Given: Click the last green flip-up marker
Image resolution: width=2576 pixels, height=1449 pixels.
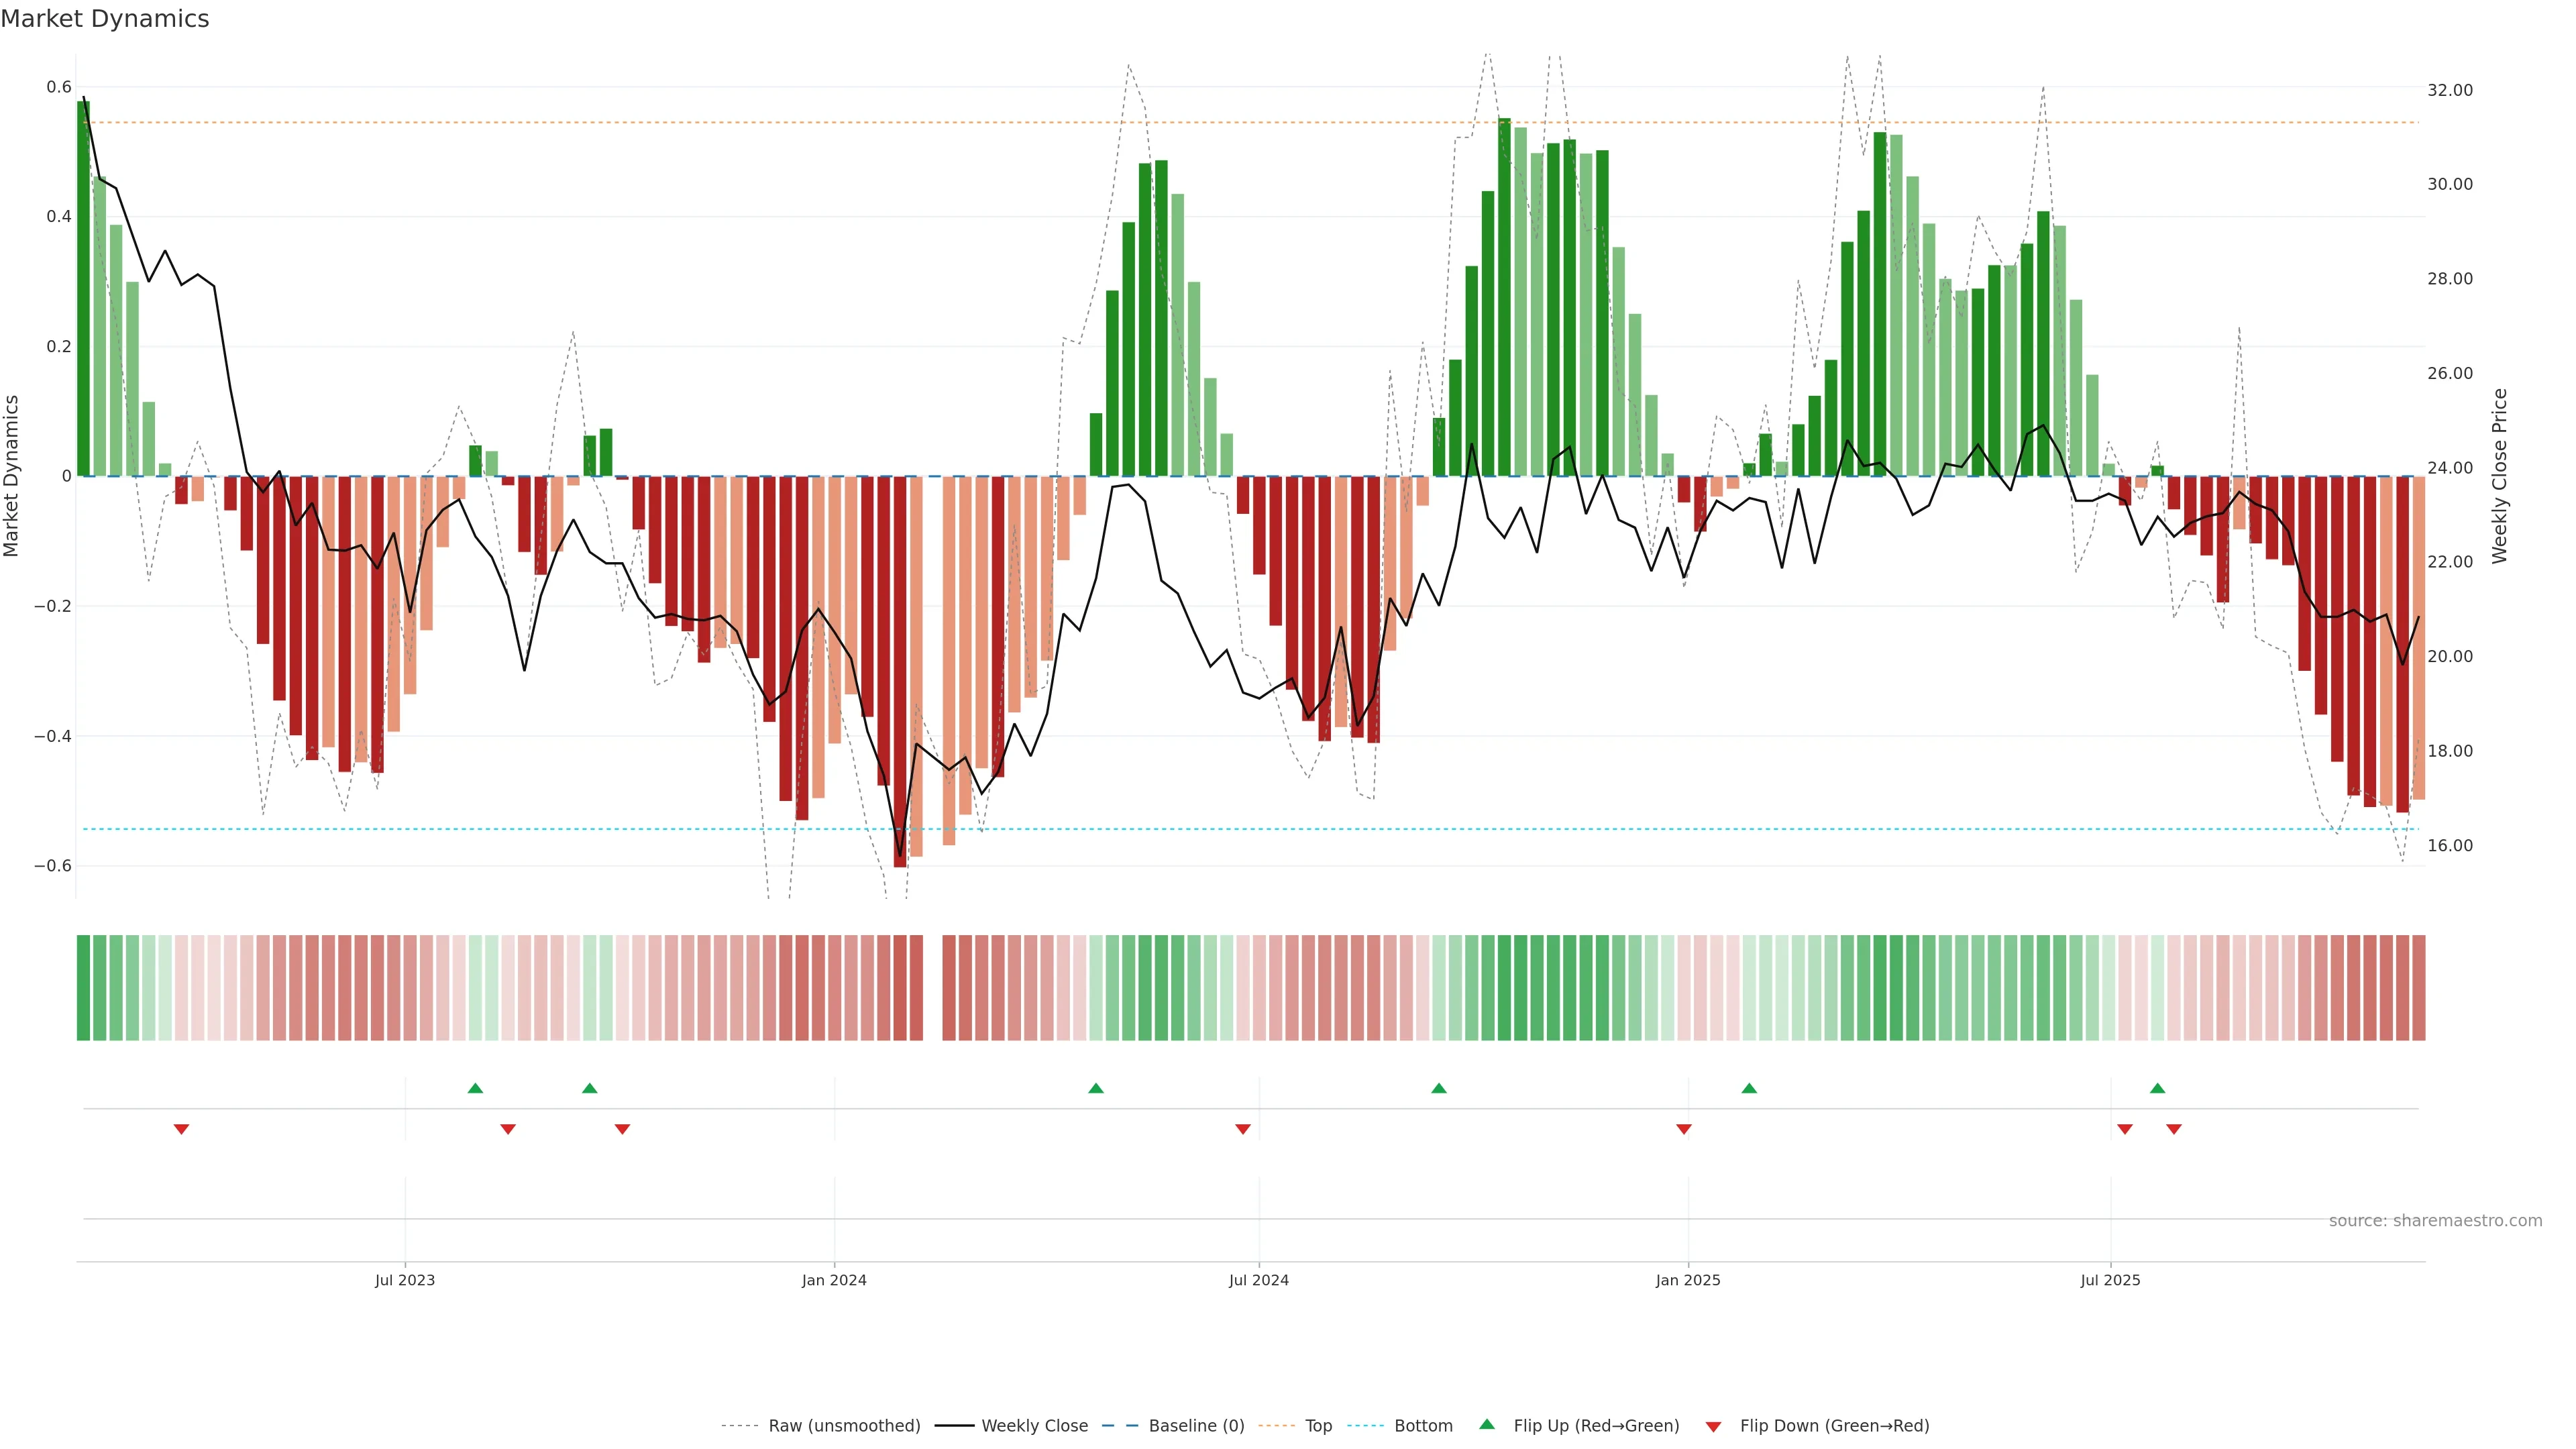Looking at the screenshot, I should click(2157, 1088).
